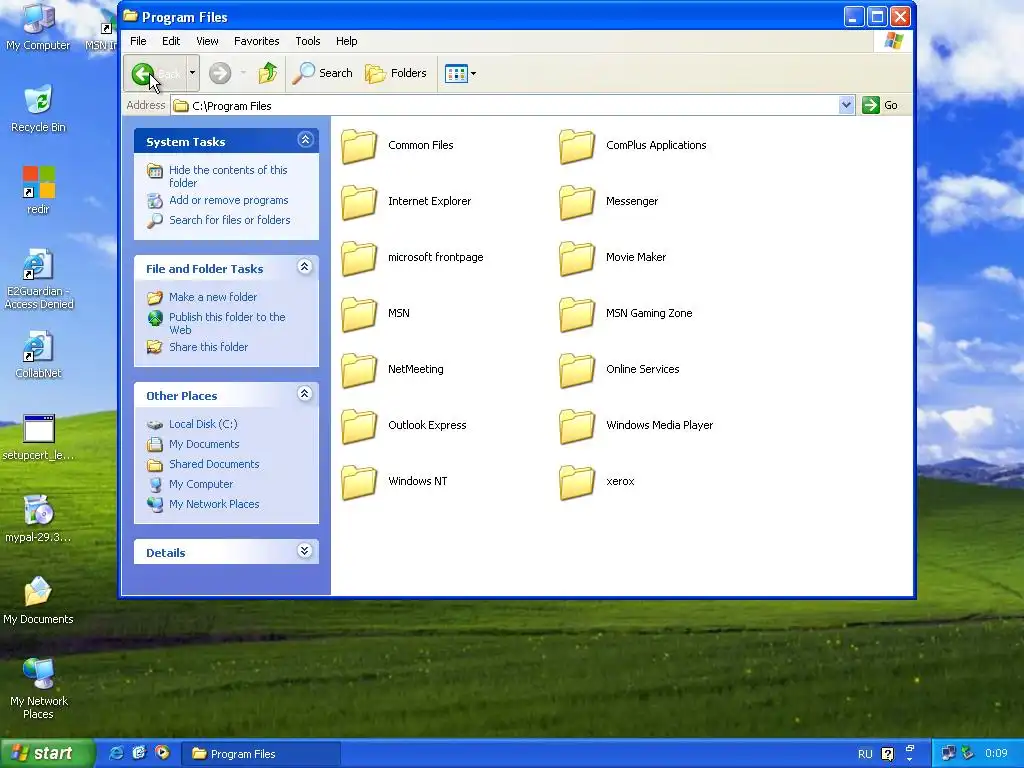Click the RU language indicator

865,754
